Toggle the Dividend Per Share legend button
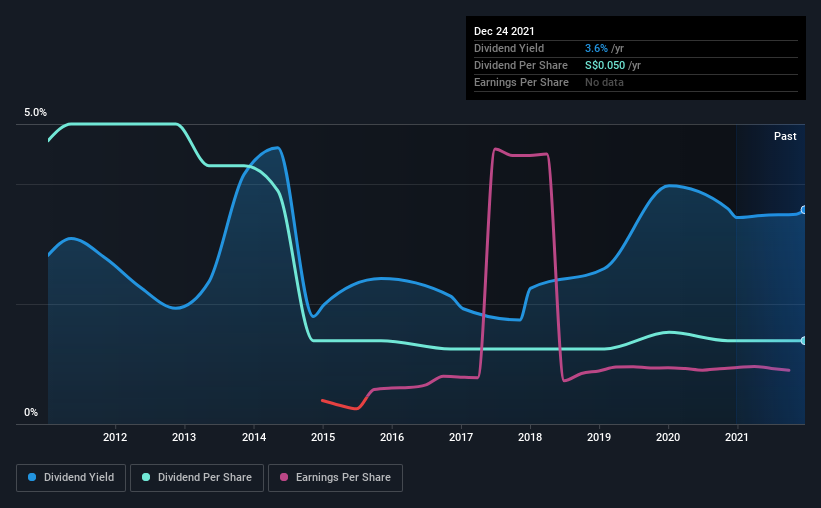Image resolution: width=821 pixels, height=508 pixels. pos(197,478)
